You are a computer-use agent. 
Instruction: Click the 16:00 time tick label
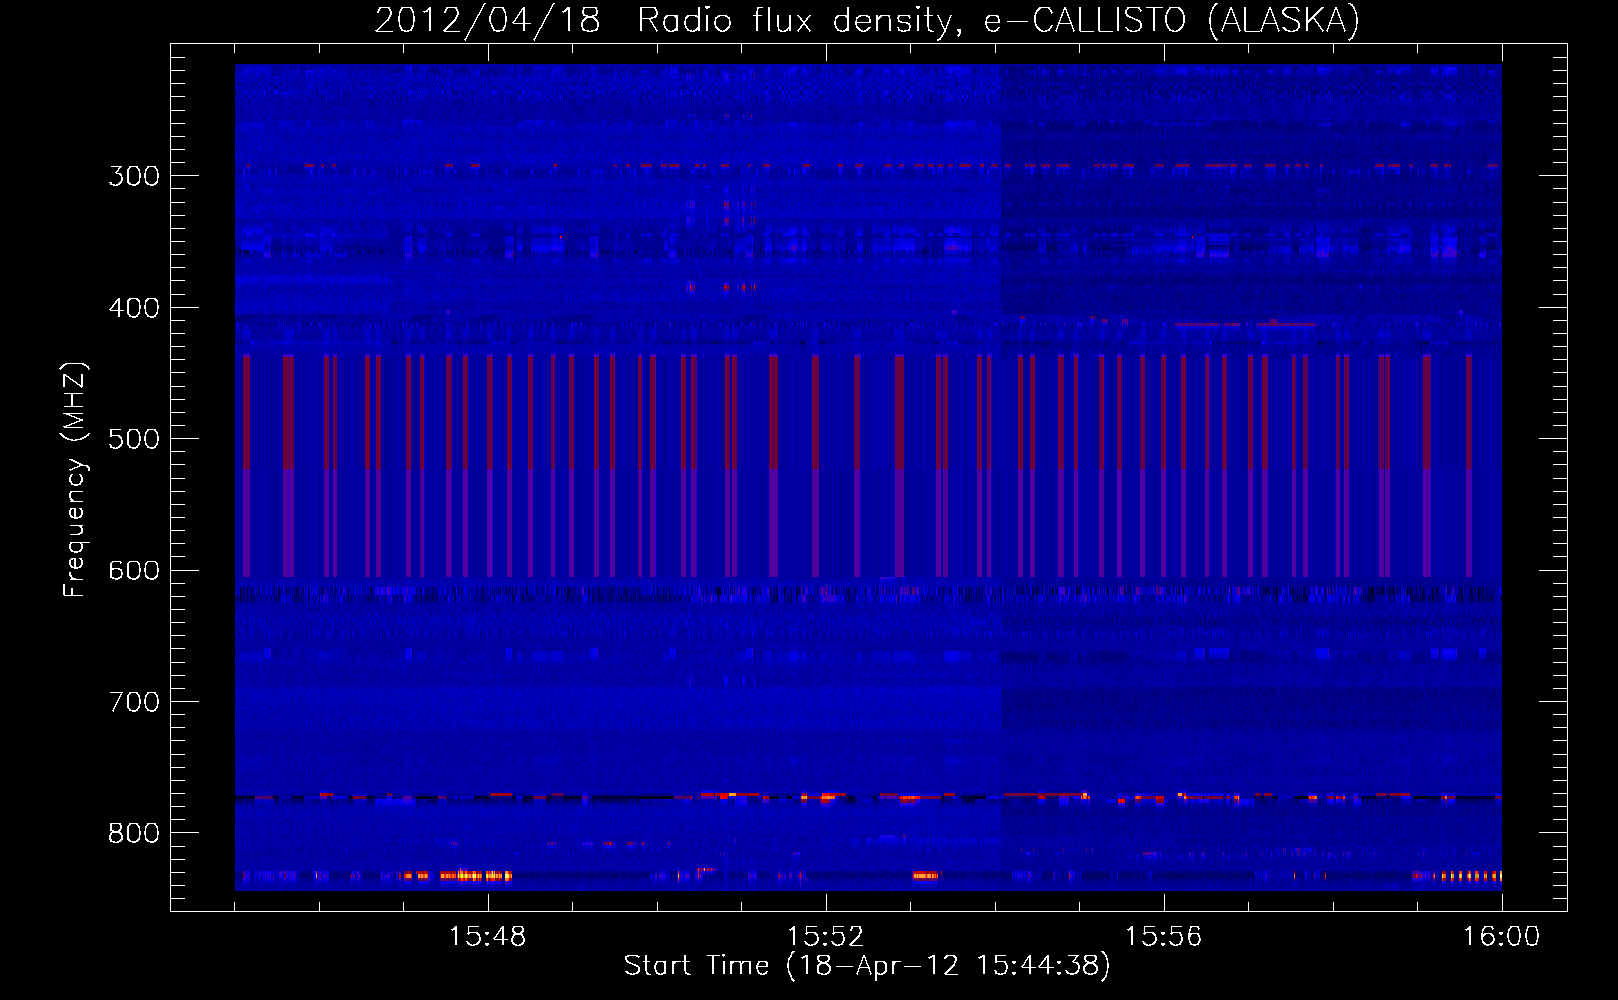(1501, 937)
